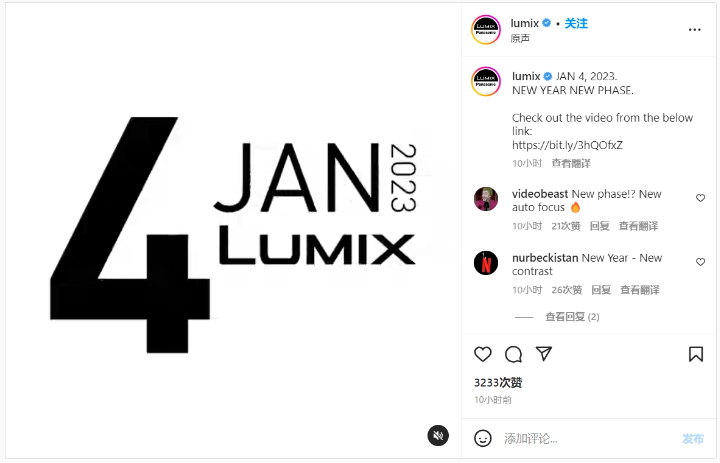Open the lumix profile picture in header
Image resolution: width=720 pixels, height=463 pixels.
coord(486,30)
